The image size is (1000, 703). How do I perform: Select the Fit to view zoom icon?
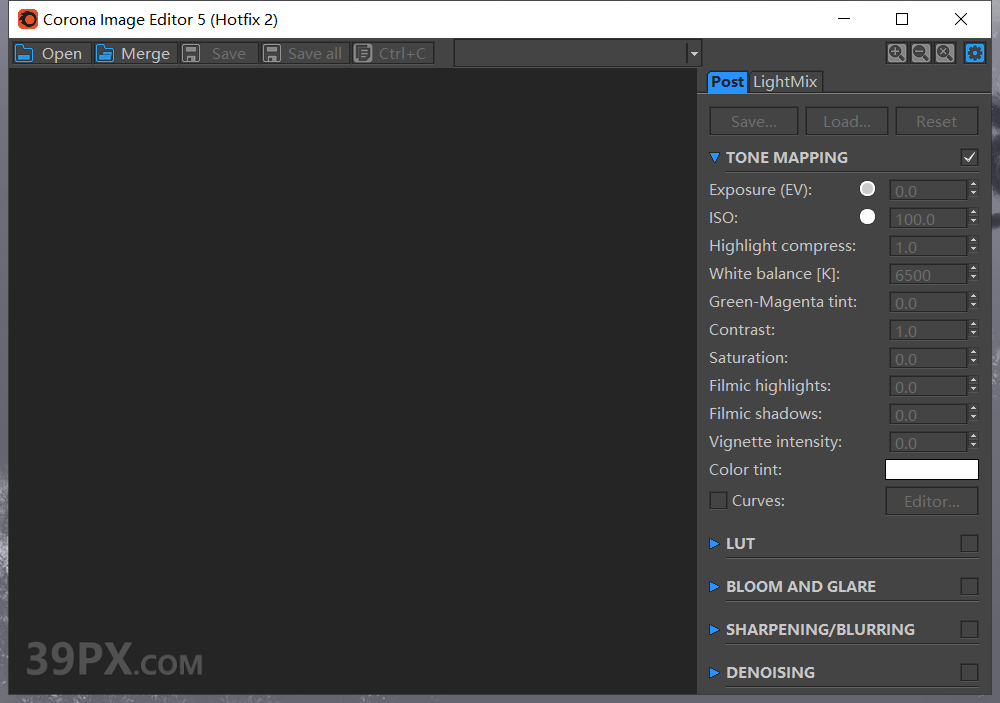944,52
